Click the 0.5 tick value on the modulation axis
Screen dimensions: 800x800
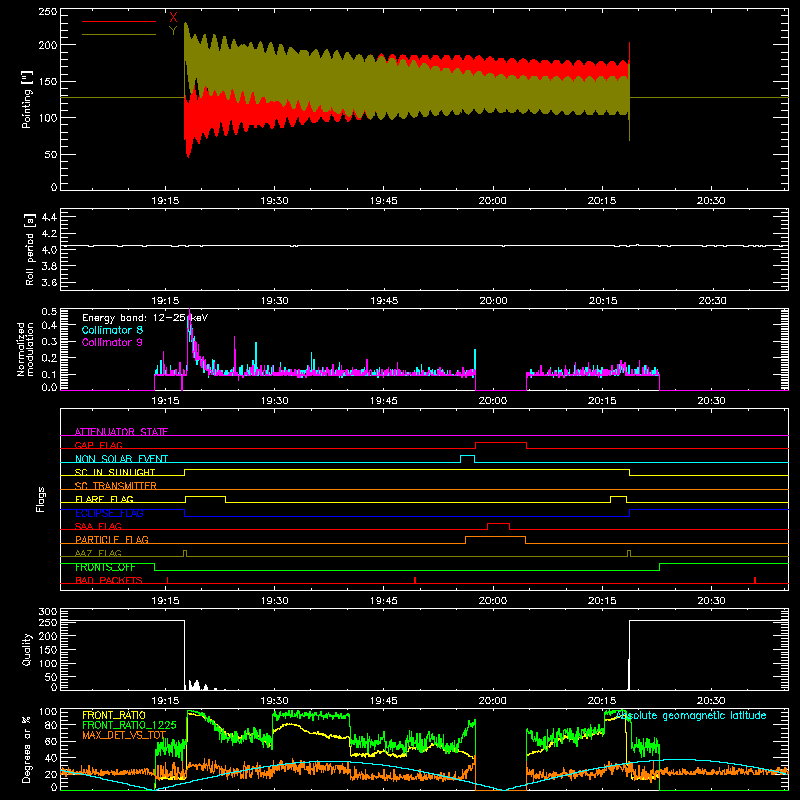tap(49, 311)
